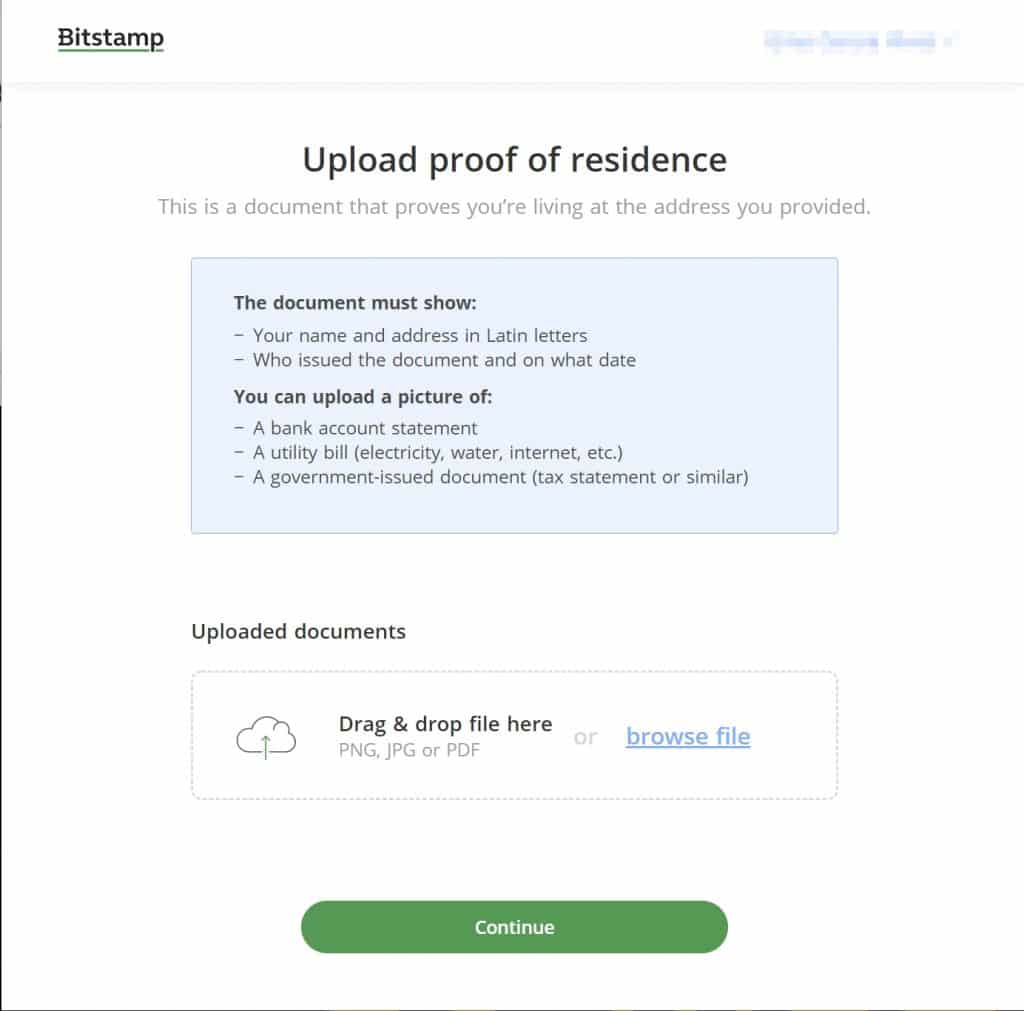Click the 'Drag & drop file here' text
The image size is (1024, 1011).
pos(445,724)
